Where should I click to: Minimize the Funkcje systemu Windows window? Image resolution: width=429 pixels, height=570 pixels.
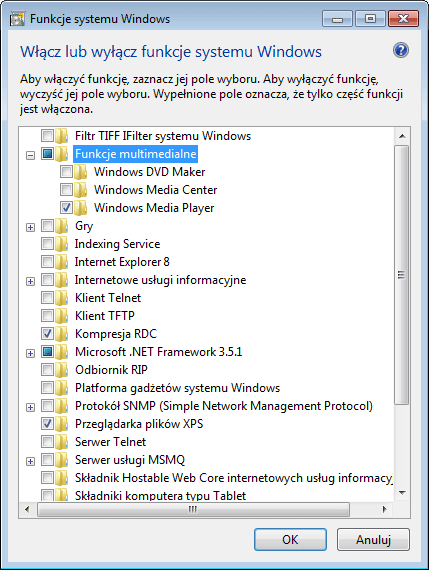pos(337,19)
